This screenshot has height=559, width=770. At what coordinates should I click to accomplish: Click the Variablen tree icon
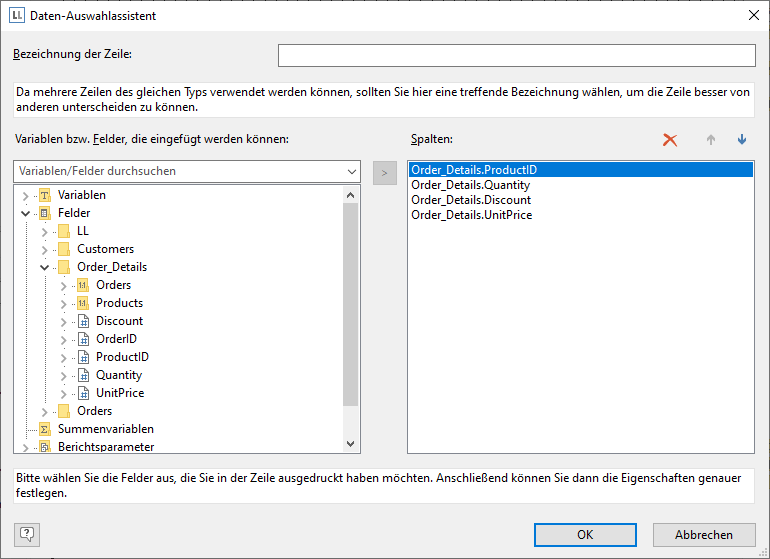pos(44,195)
